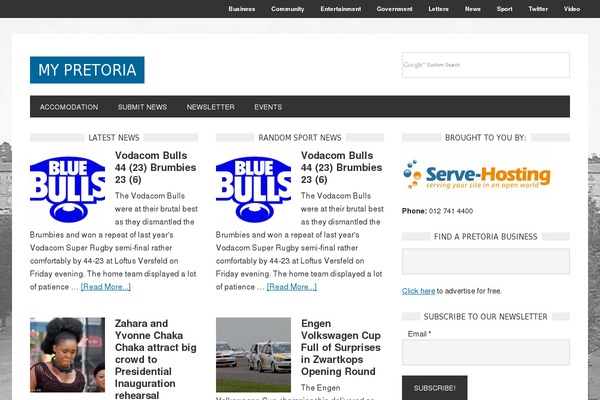
Task: Click Blue Bulls logo under Latest News
Action: pyautogui.click(x=67, y=189)
